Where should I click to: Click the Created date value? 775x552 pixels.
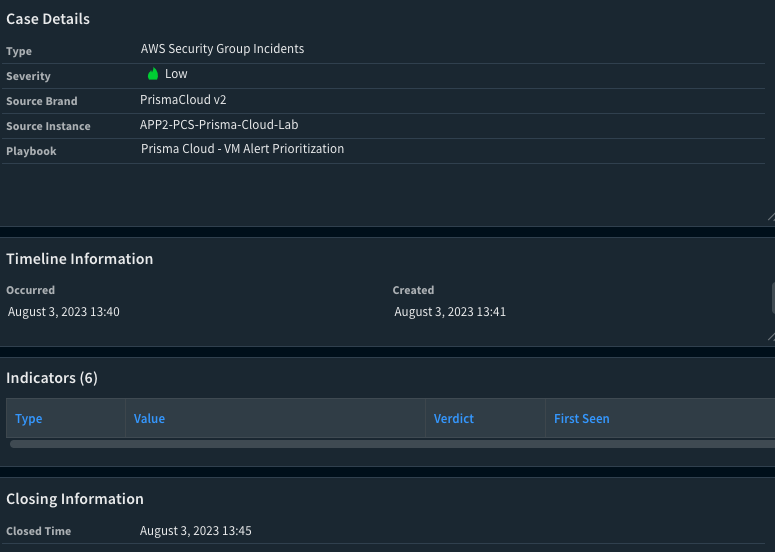[450, 311]
